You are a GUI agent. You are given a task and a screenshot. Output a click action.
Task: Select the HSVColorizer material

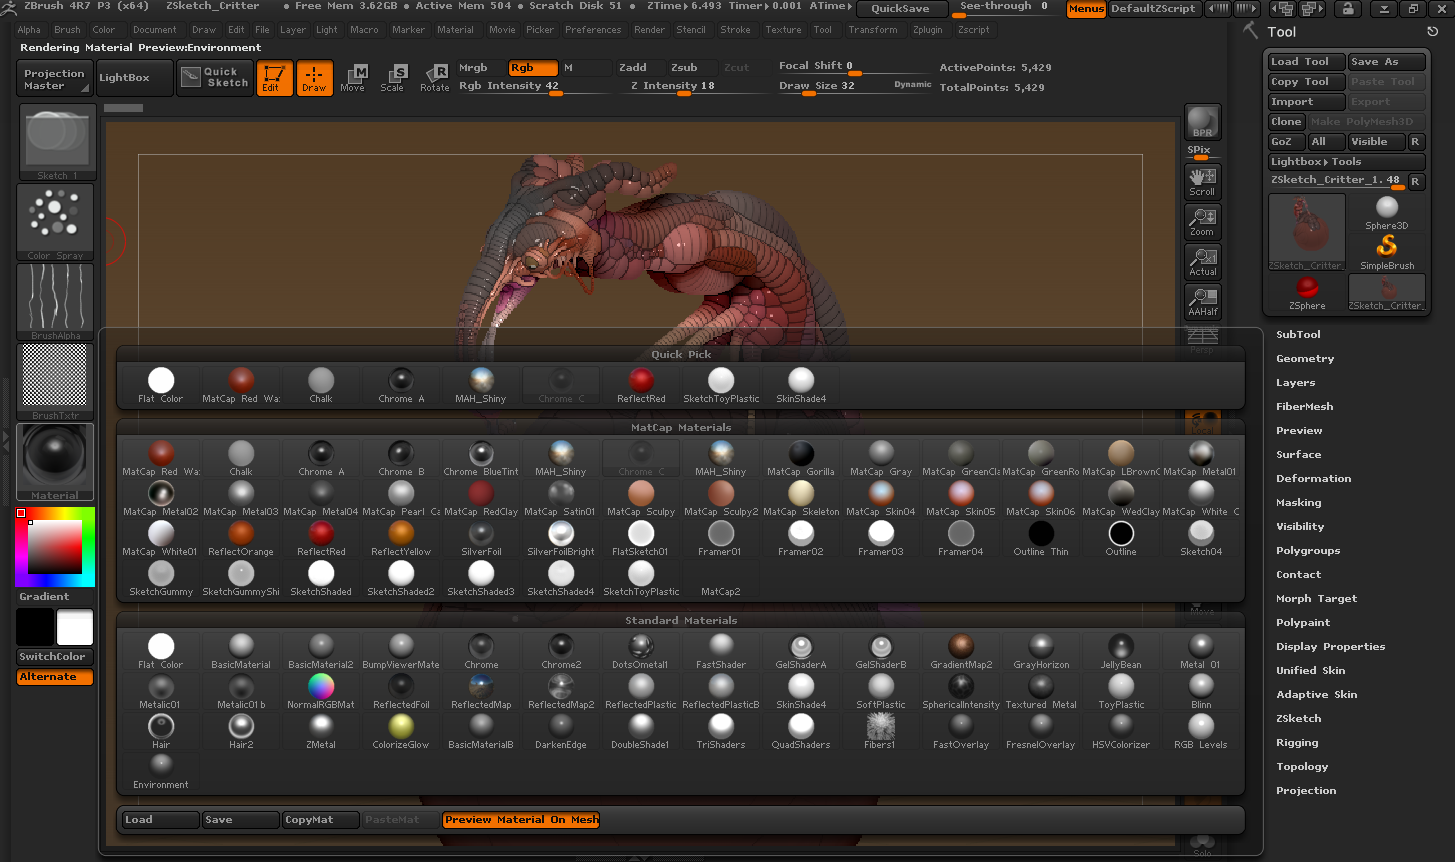[1121, 732]
